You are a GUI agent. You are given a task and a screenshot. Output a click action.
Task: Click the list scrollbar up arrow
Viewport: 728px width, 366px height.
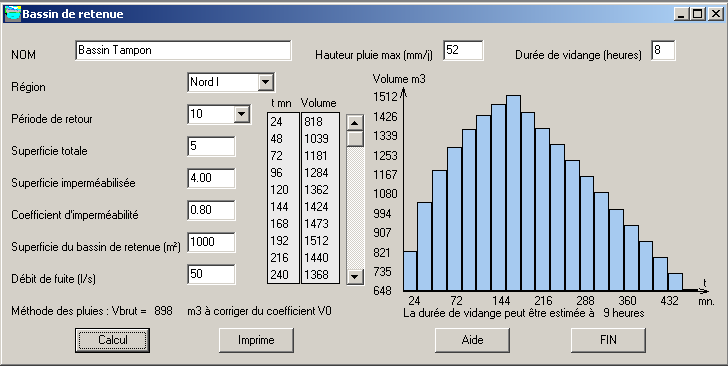(355, 123)
